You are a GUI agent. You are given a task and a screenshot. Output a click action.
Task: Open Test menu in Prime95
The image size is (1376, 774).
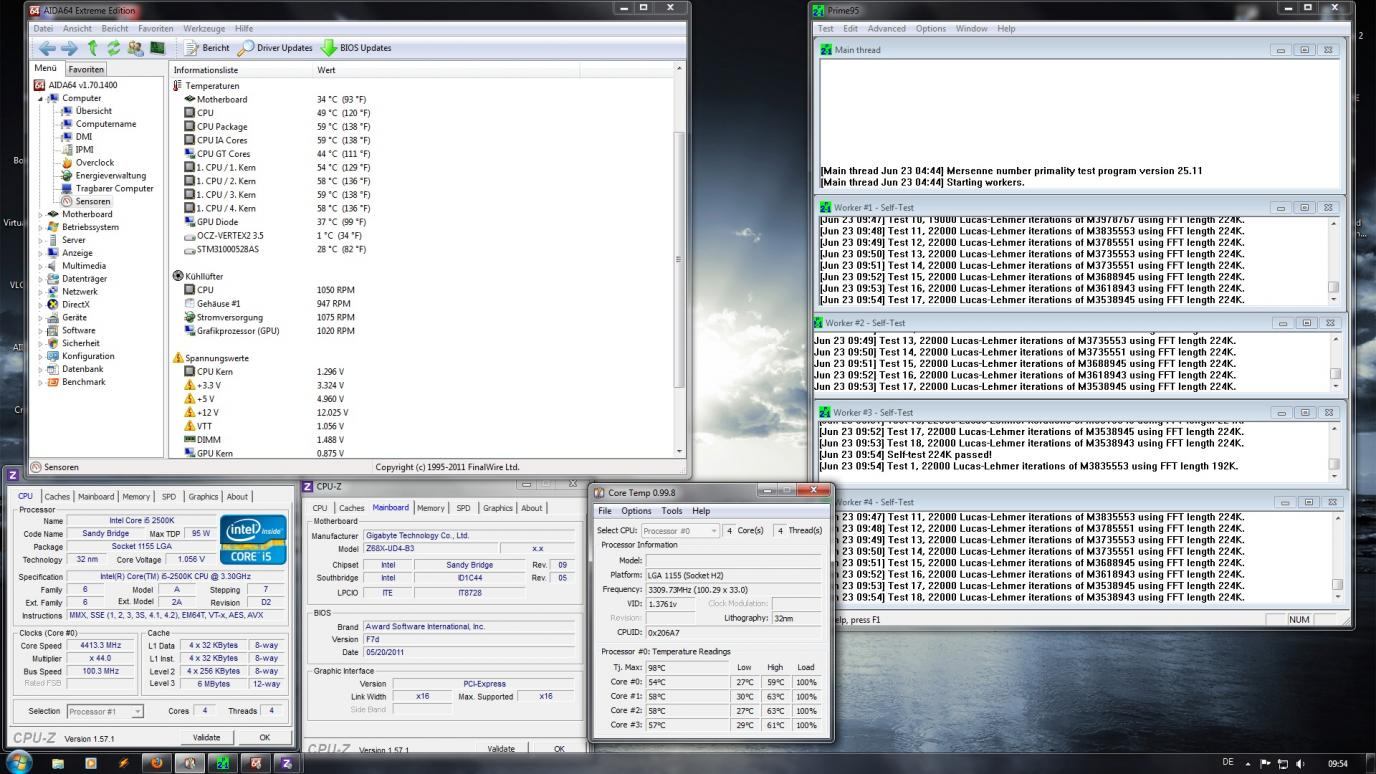click(826, 28)
